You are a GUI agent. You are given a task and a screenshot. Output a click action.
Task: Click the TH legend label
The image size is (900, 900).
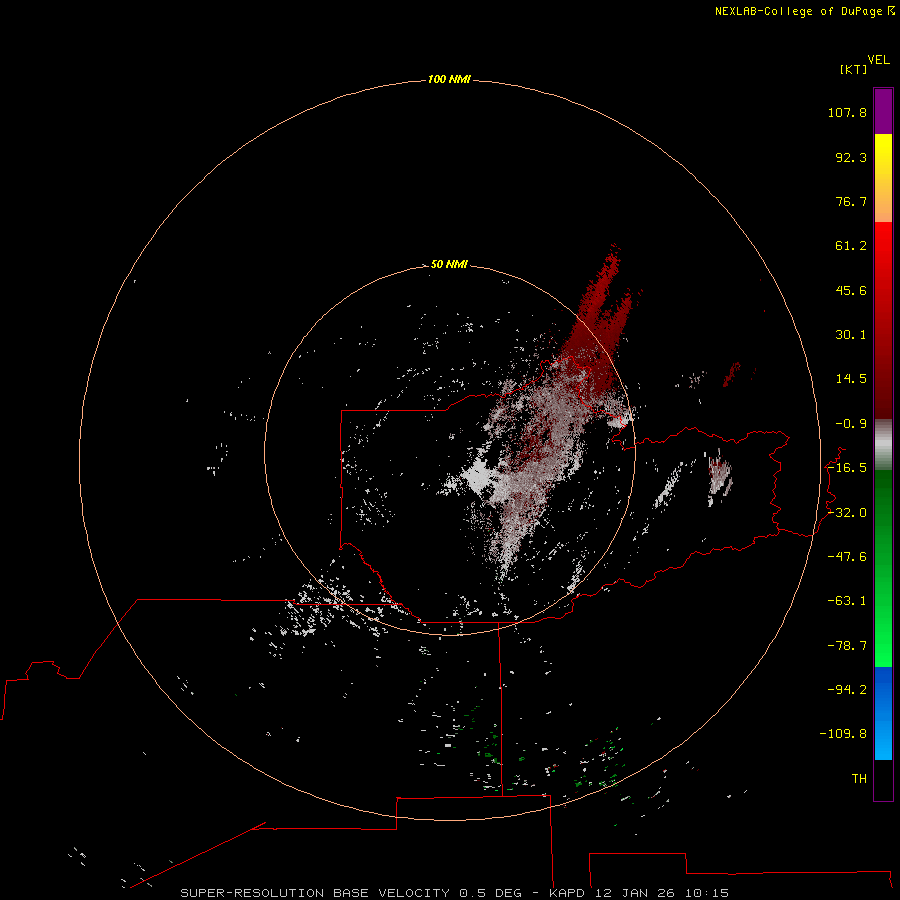859,778
